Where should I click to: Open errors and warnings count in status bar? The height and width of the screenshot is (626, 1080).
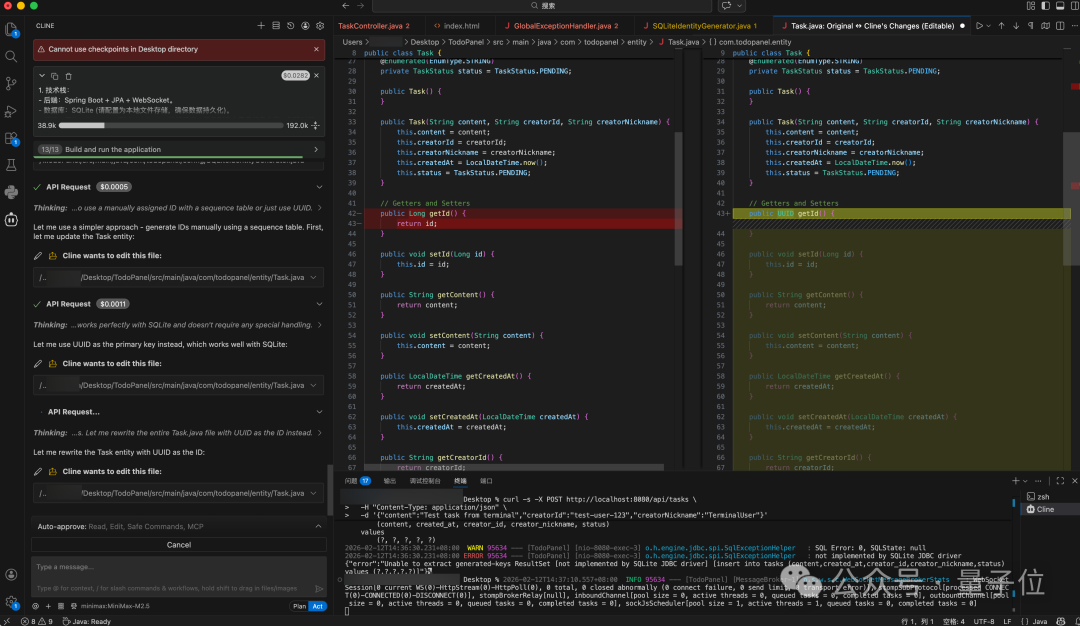point(37,621)
